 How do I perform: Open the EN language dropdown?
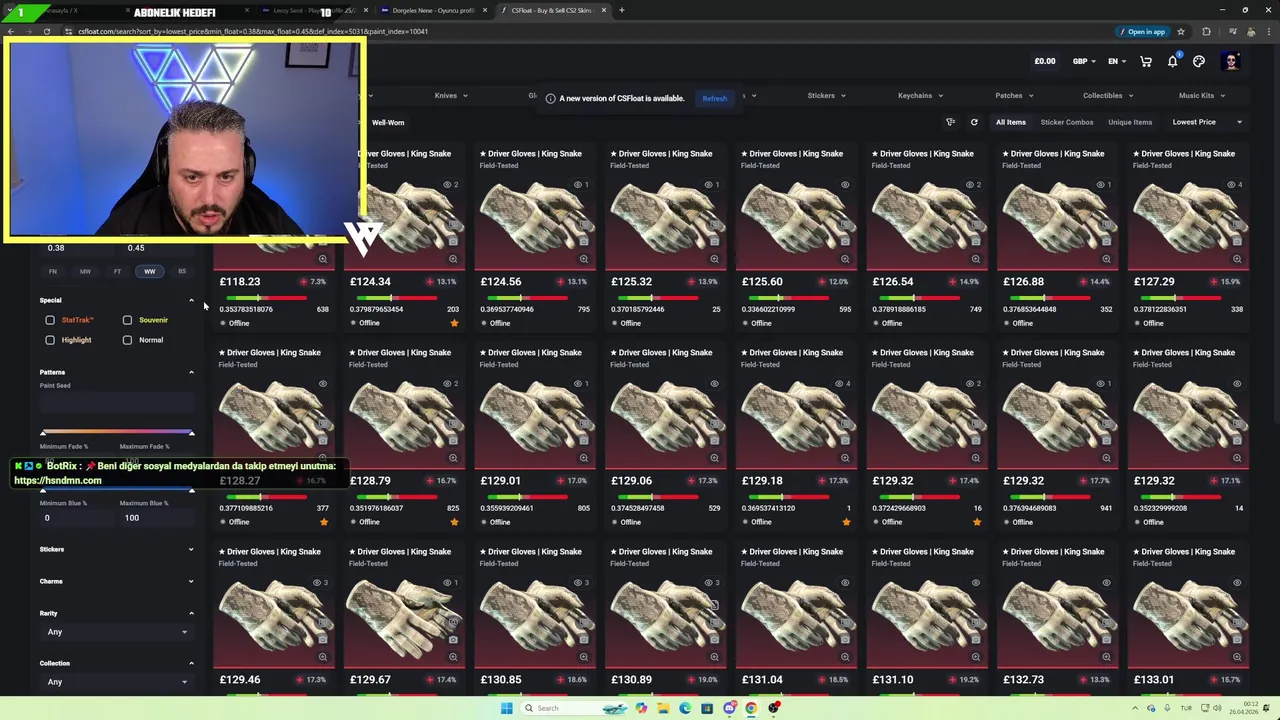[1117, 61]
